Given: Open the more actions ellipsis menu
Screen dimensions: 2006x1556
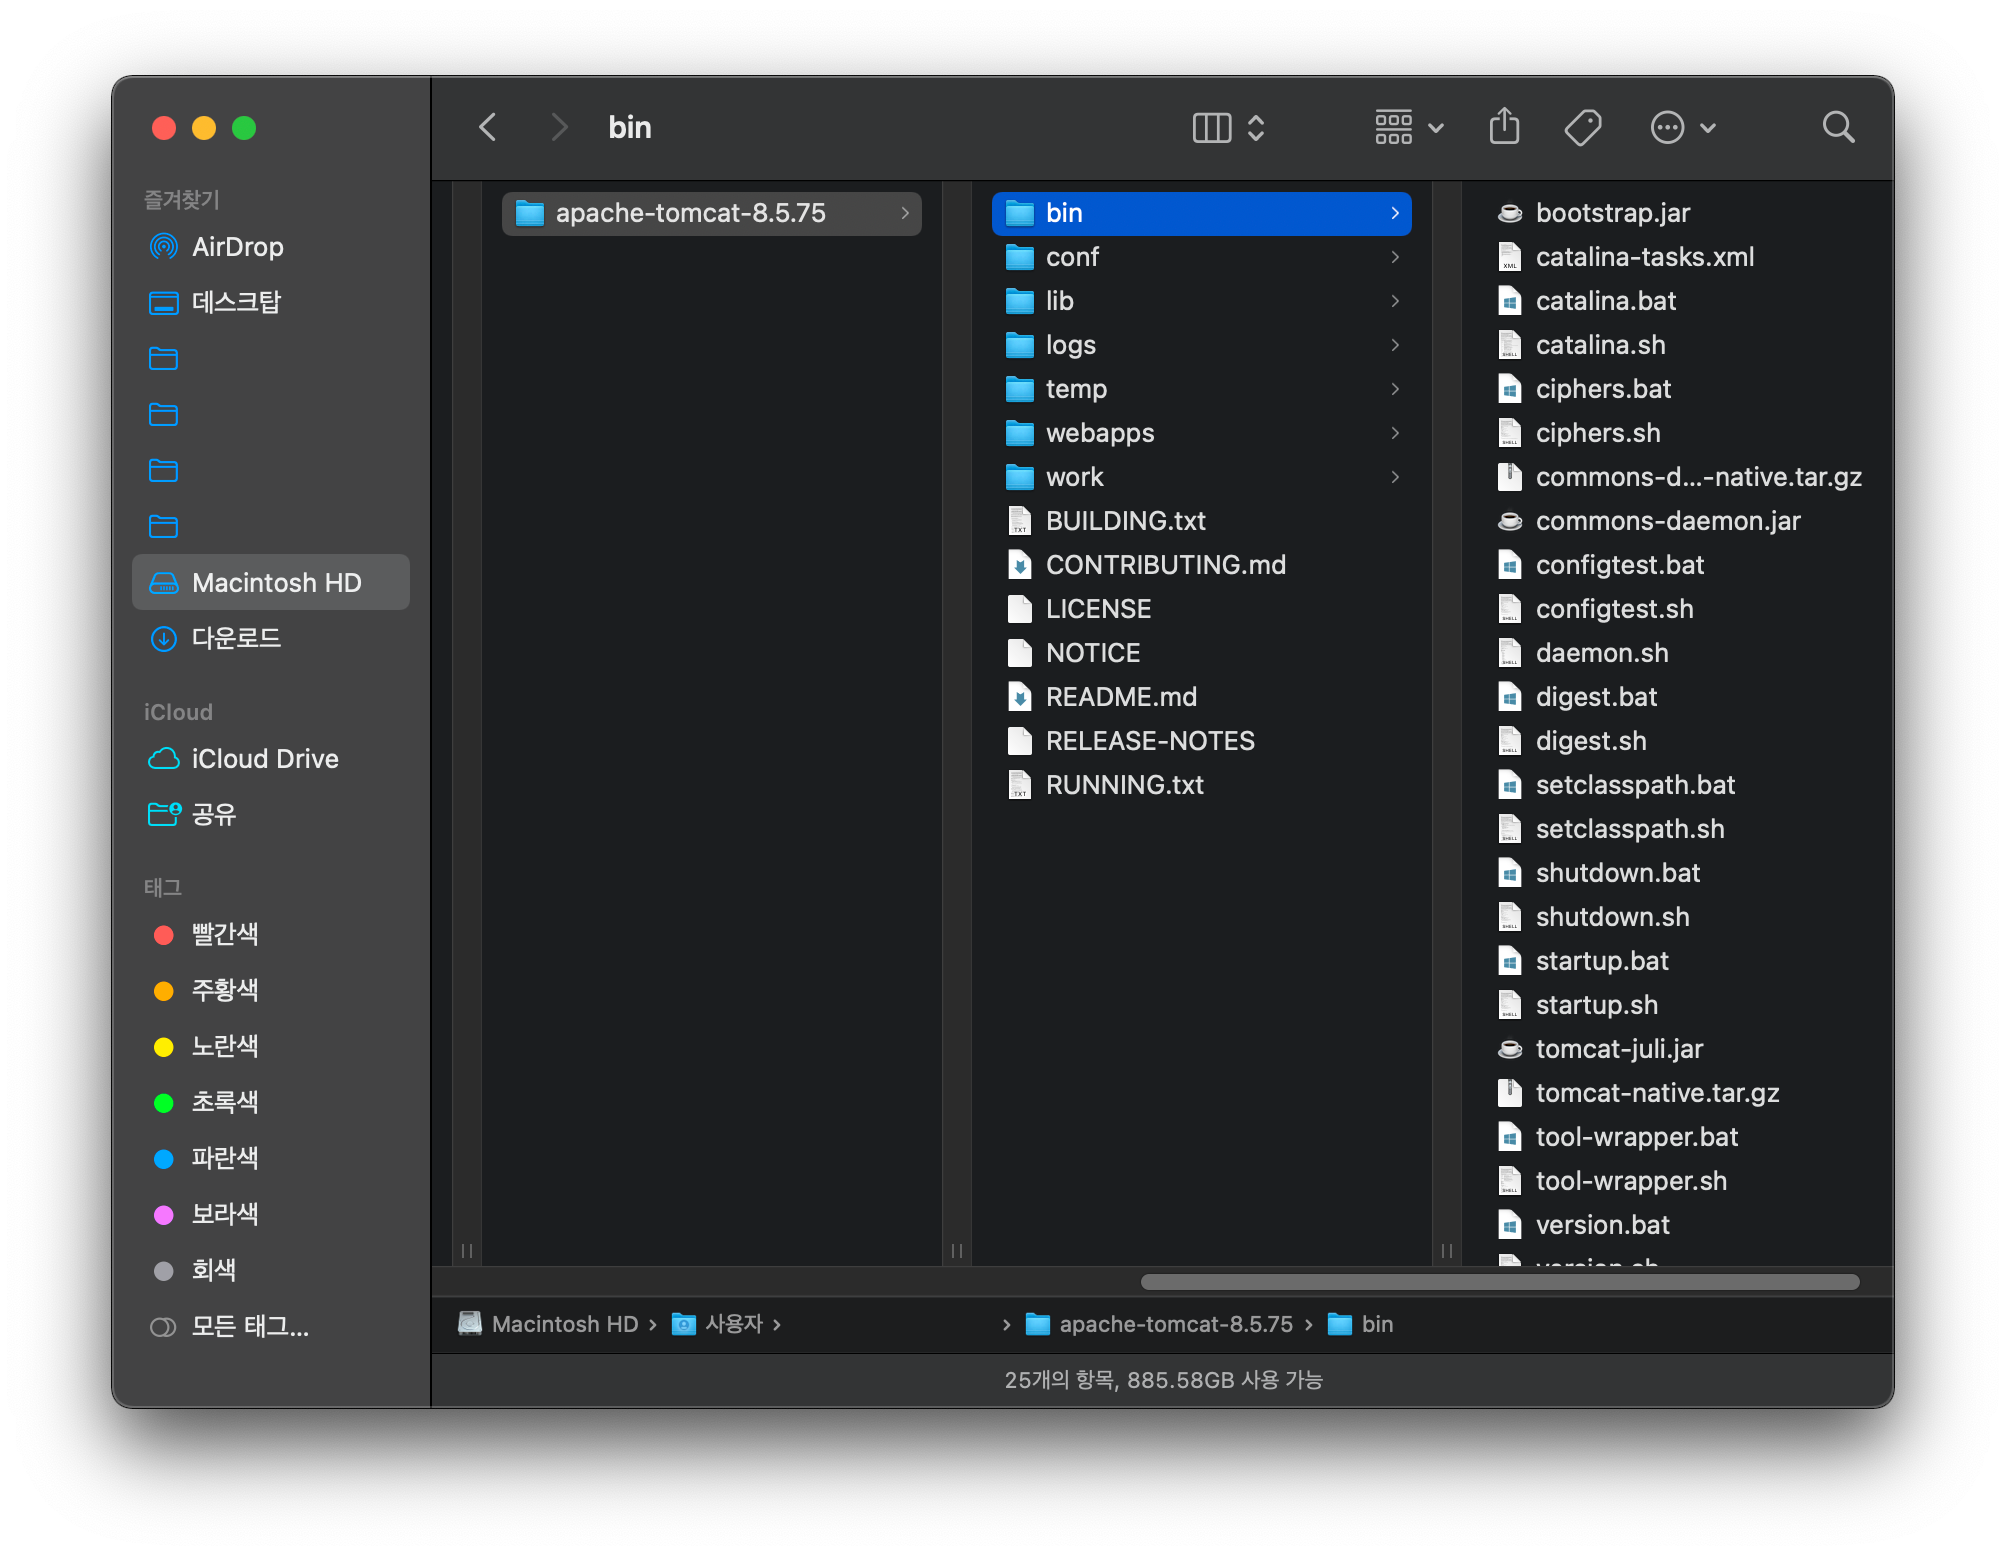Looking at the screenshot, I should [x=1682, y=127].
